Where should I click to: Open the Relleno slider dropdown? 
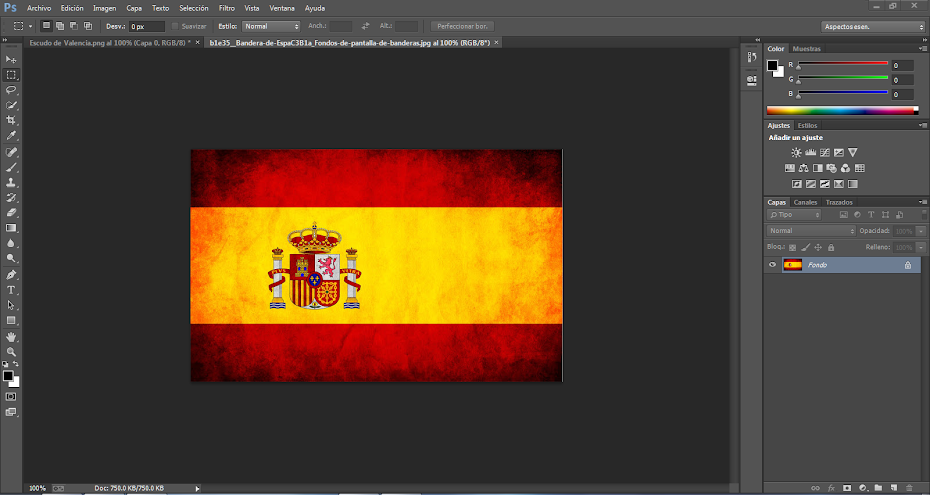coord(921,247)
